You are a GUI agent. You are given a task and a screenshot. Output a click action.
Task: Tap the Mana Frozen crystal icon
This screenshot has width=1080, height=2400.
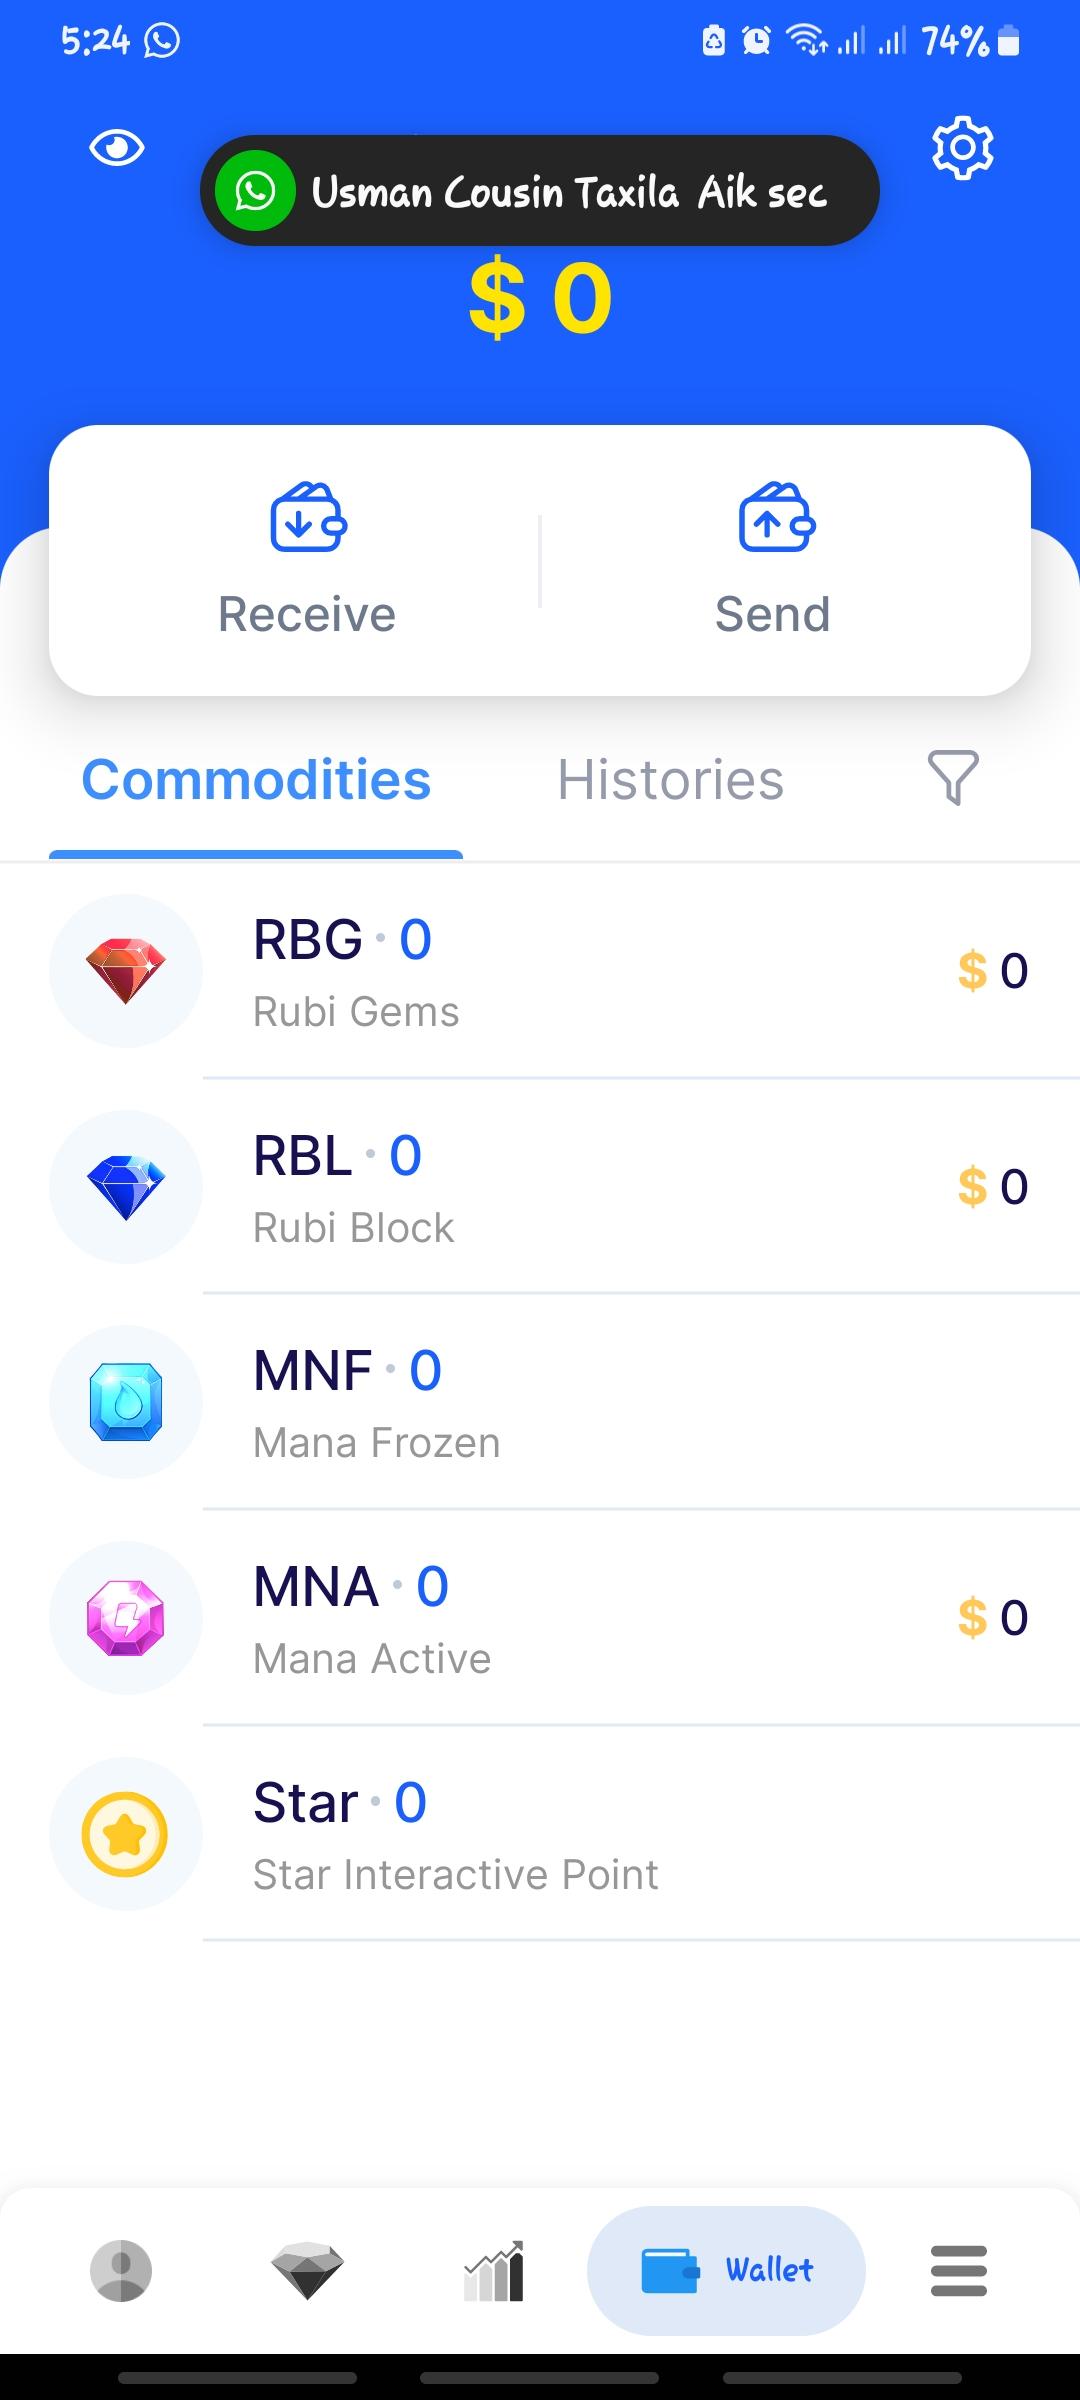tap(126, 1402)
